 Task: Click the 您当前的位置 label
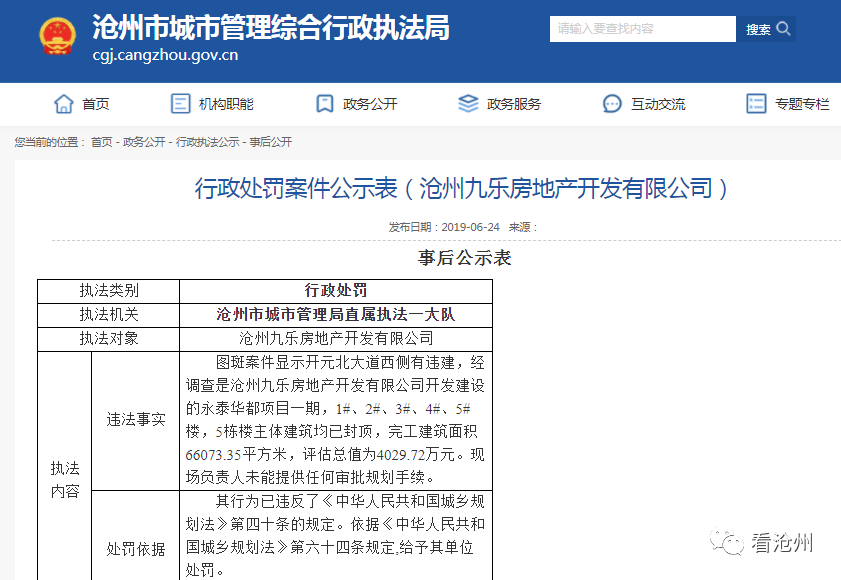pos(49,142)
